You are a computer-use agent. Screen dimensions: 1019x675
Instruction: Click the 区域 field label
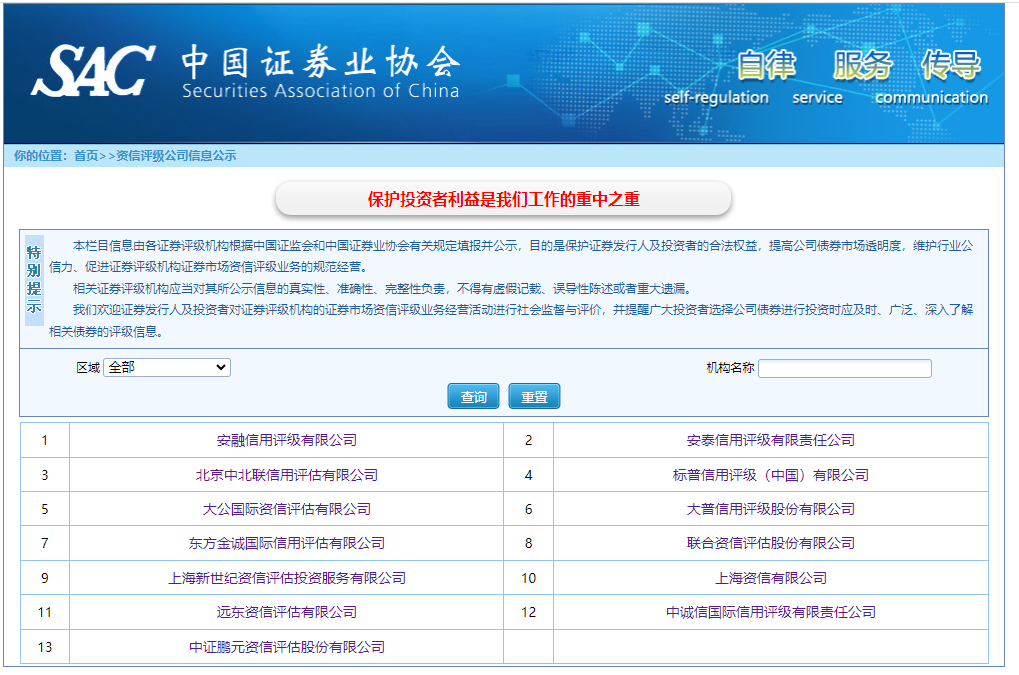(x=88, y=368)
